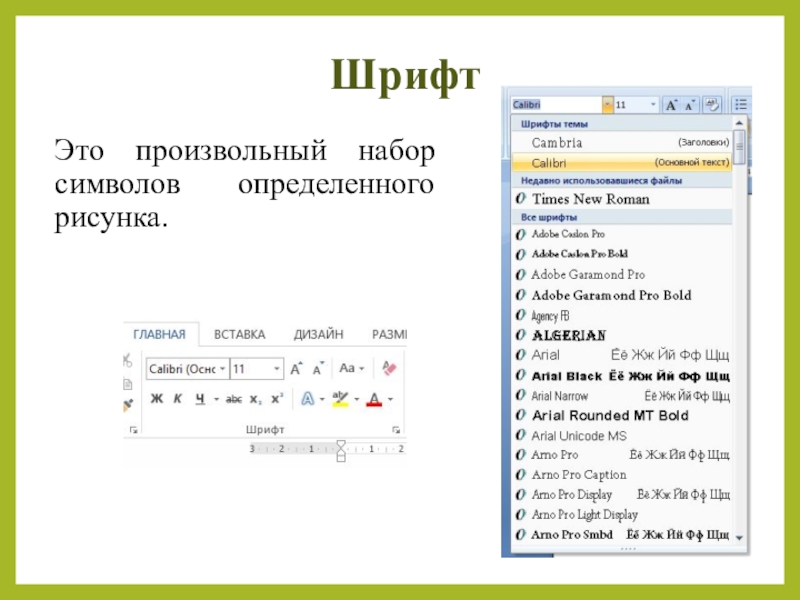Screen dimensions: 800x600
Task: Click the Cut scissors icon
Action: 128,360
